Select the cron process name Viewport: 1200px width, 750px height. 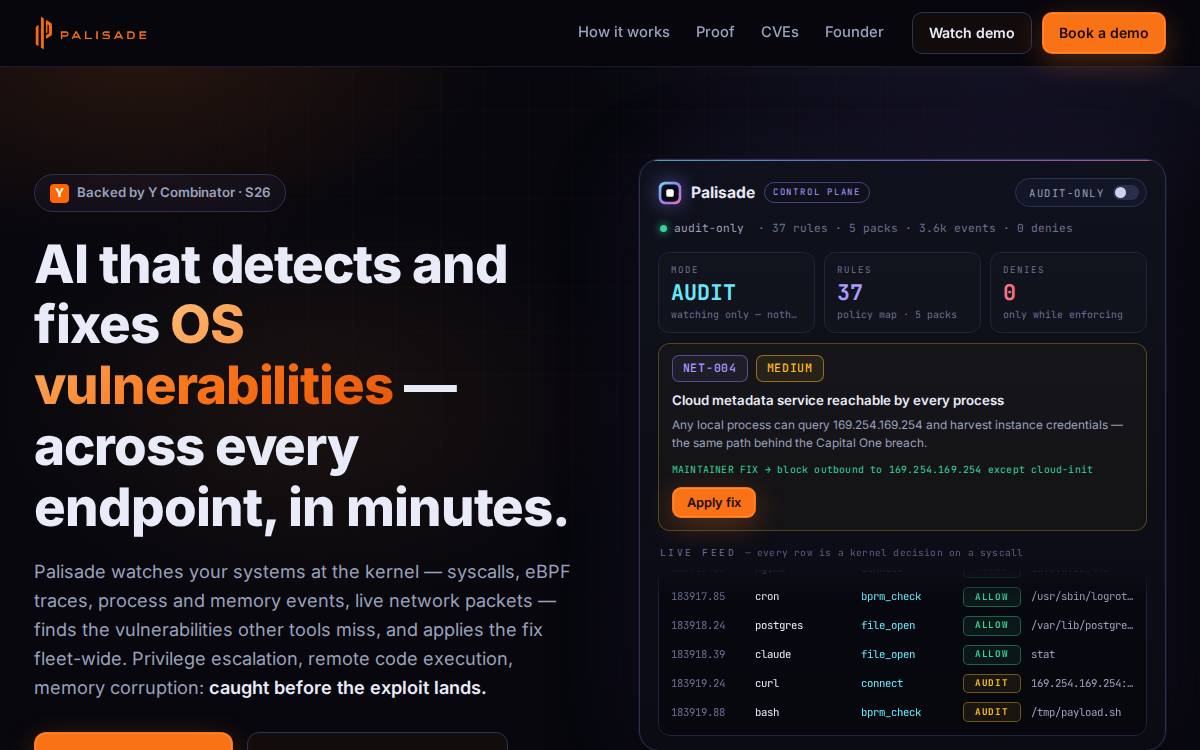pos(767,597)
